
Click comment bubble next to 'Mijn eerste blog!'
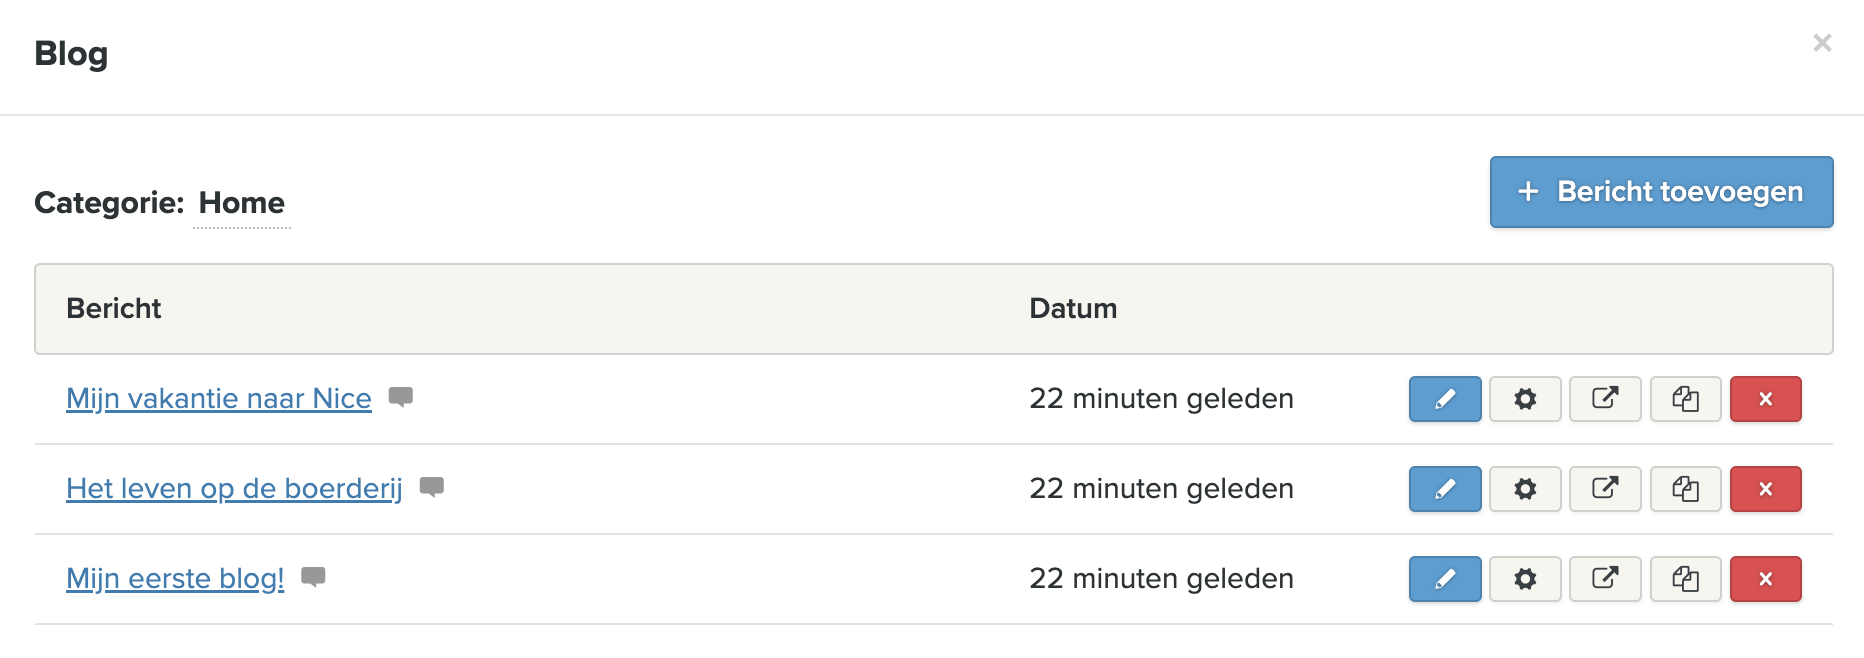pyautogui.click(x=313, y=577)
